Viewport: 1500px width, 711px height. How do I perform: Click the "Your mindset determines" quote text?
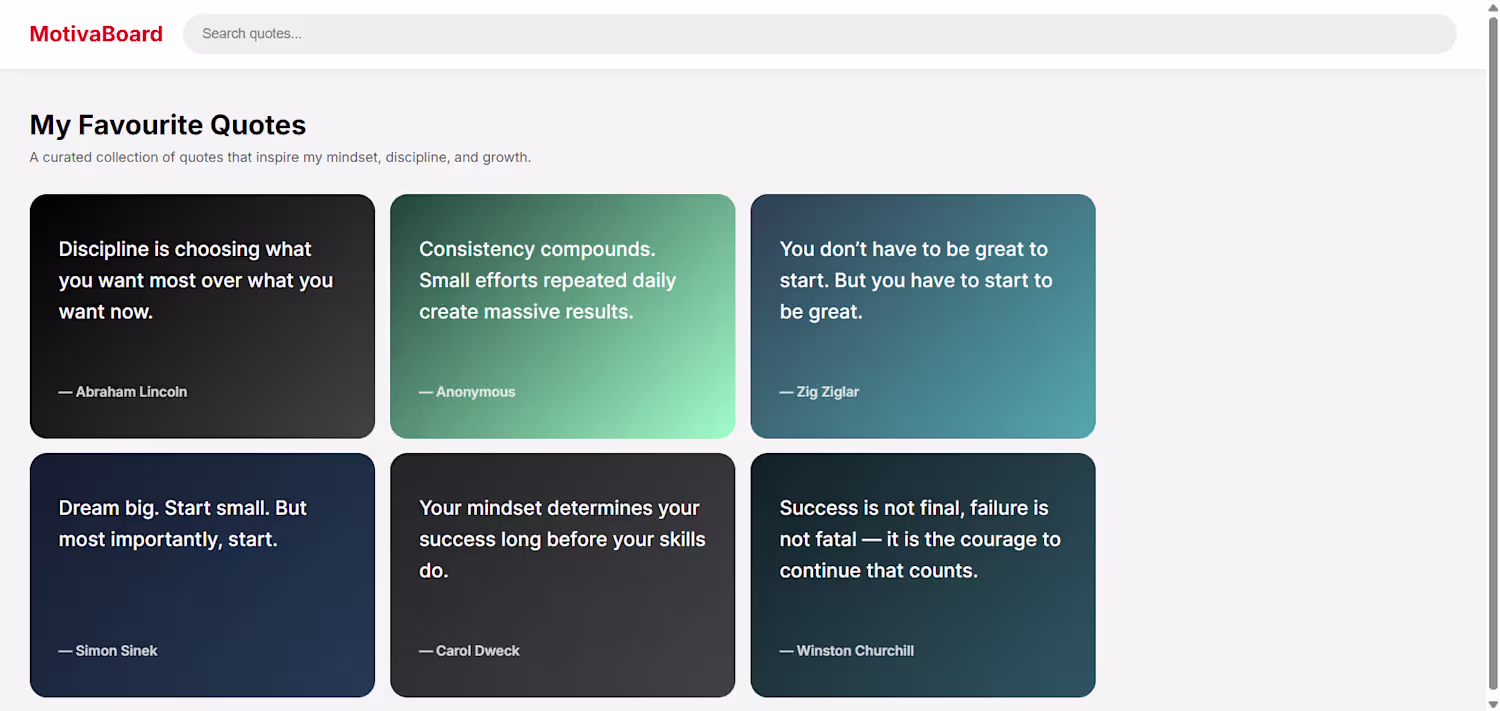coord(562,539)
